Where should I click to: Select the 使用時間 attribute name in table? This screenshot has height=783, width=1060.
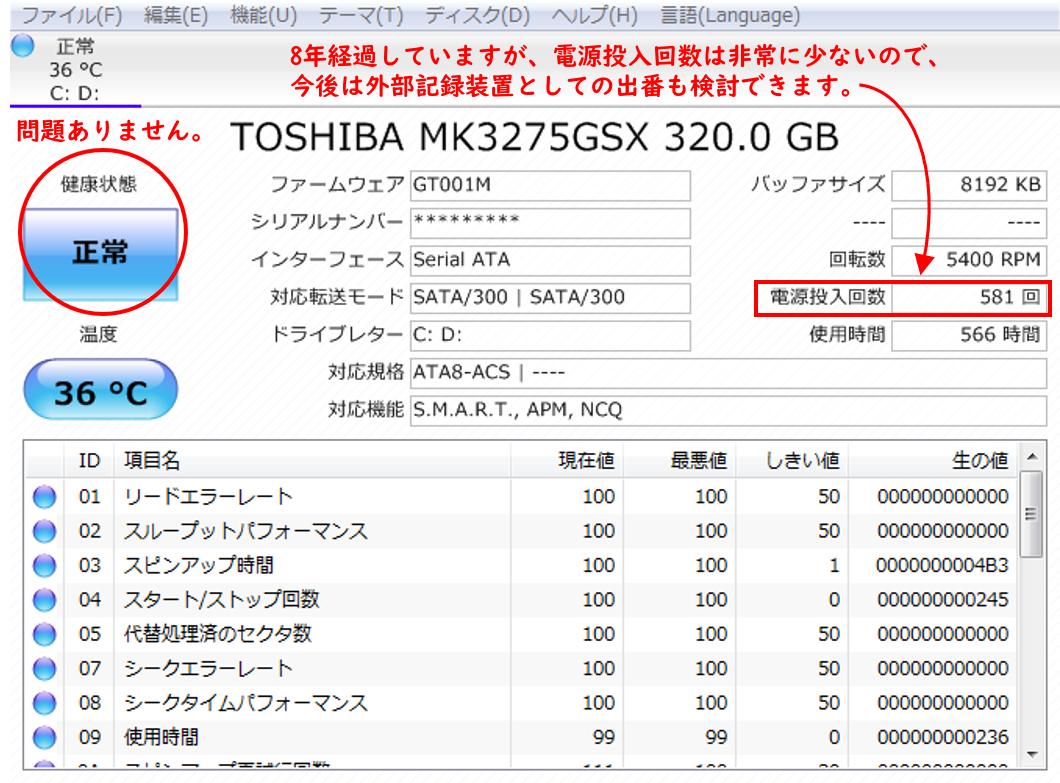(x=161, y=738)
